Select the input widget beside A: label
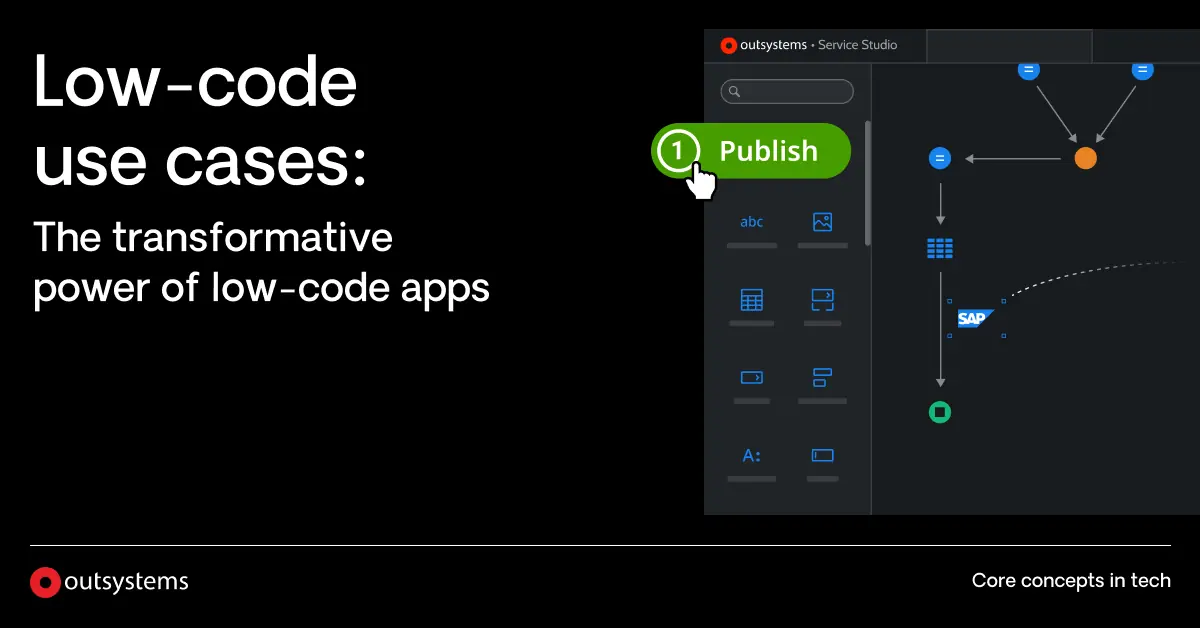The width and height of the screenshot is (1200, 628). (822, 455)
